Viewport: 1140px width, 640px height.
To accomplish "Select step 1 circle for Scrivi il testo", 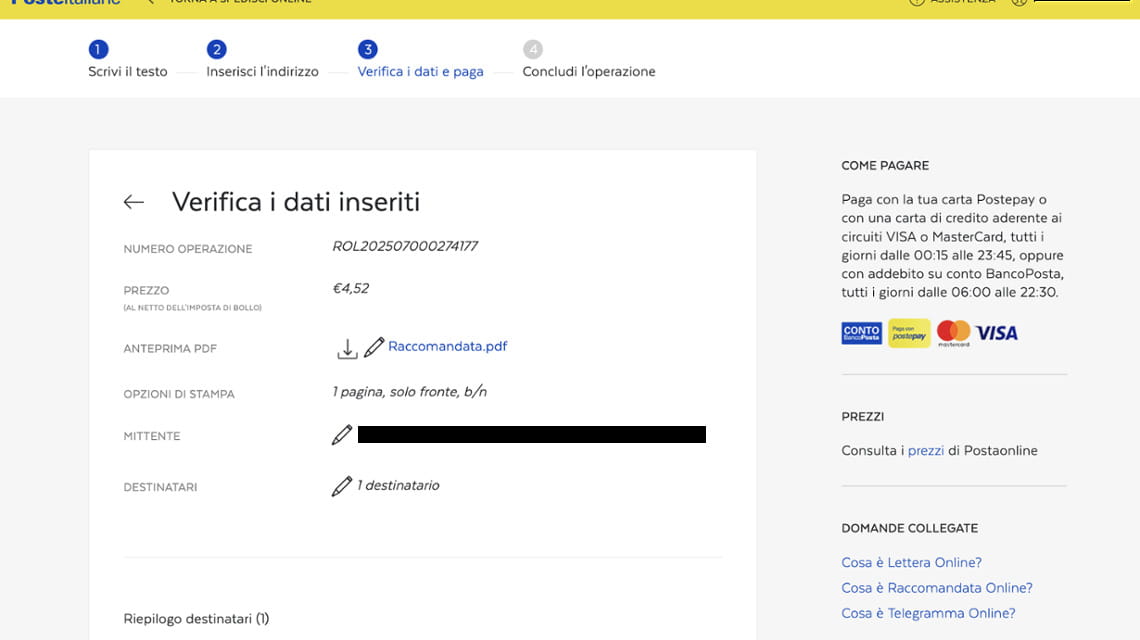I will click(x=98, y=49).
